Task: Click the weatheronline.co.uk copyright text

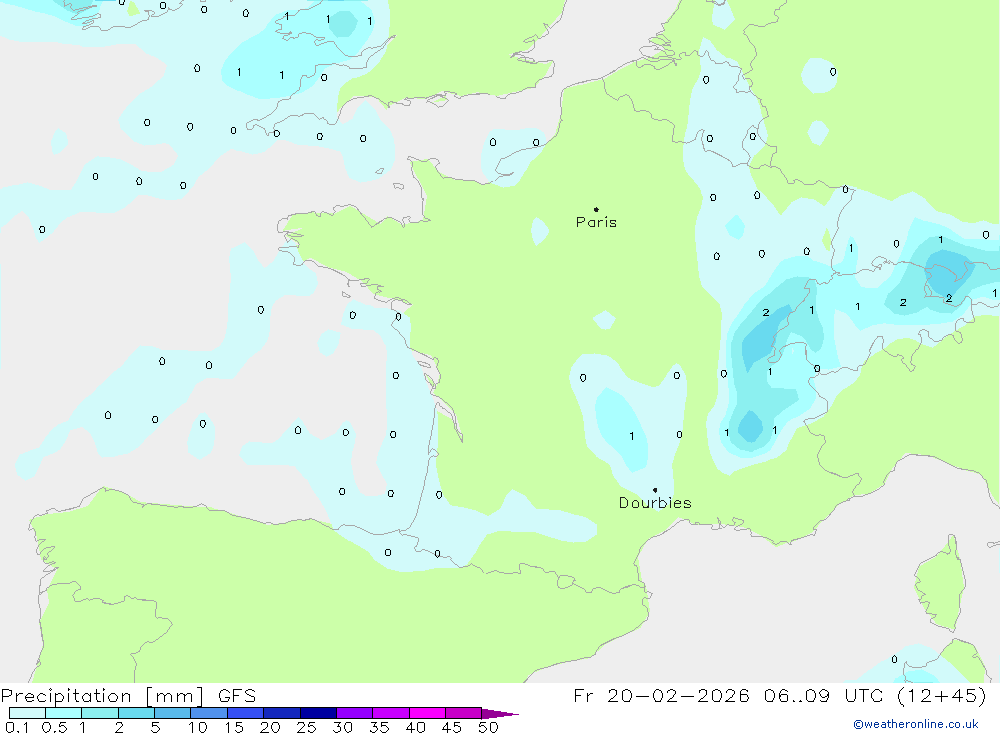Action: (x=916, y=724)
